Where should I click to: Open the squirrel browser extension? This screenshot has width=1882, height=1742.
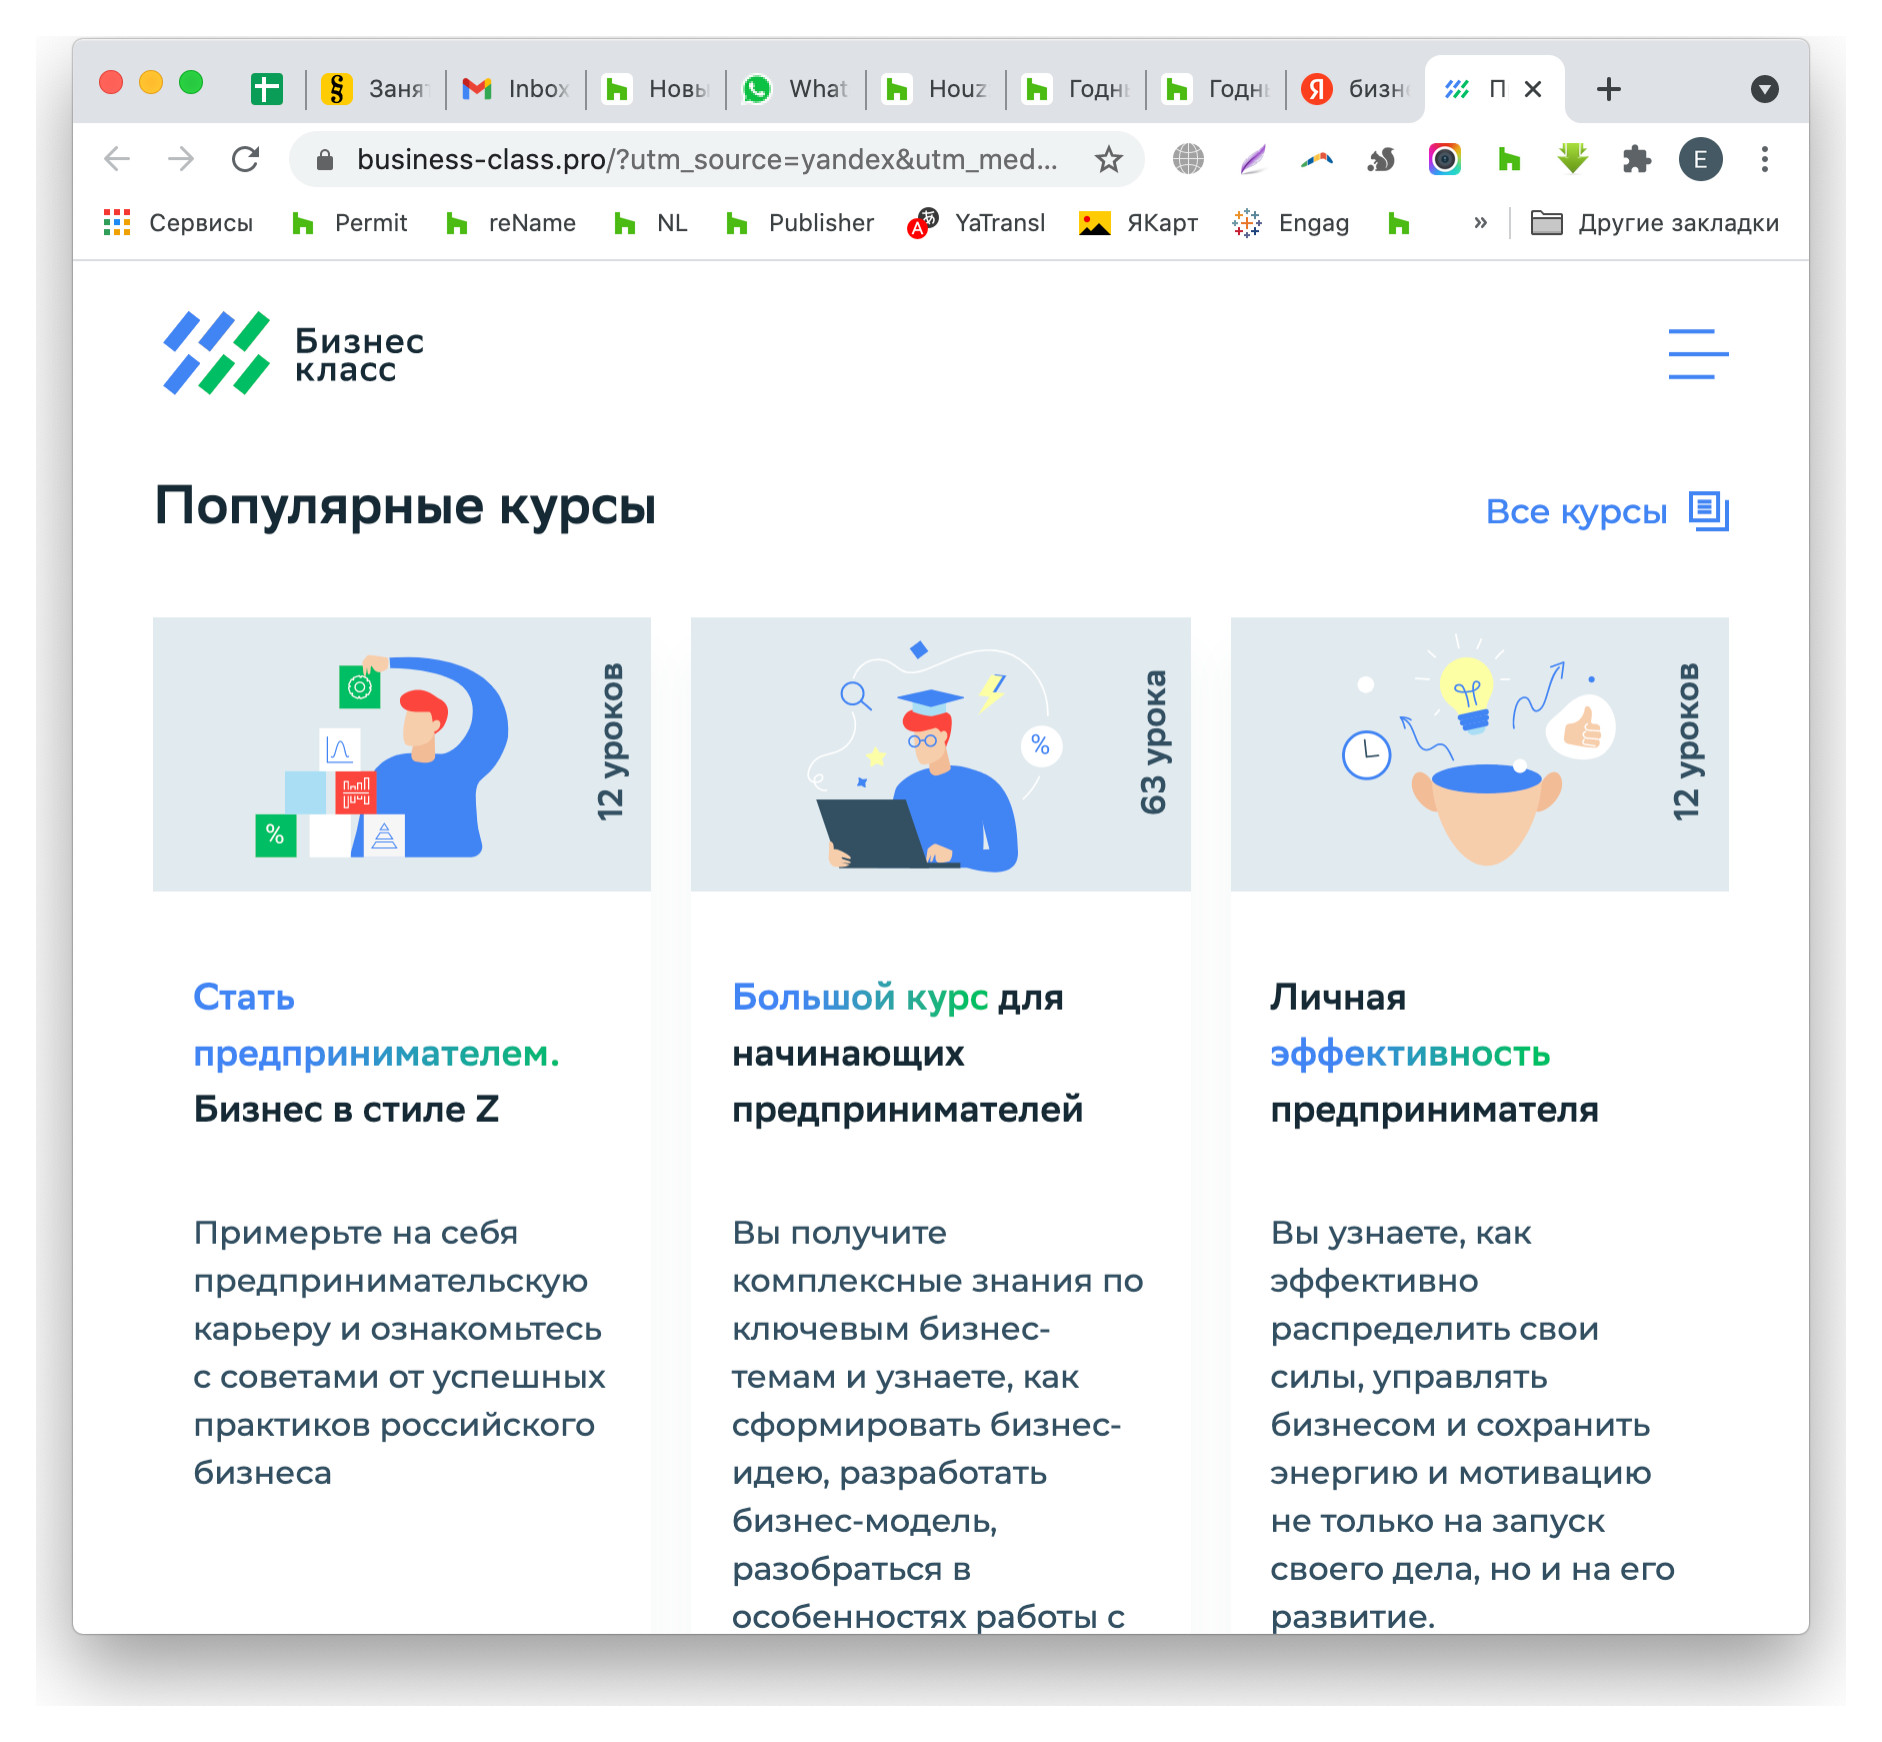click(1380, 159)
